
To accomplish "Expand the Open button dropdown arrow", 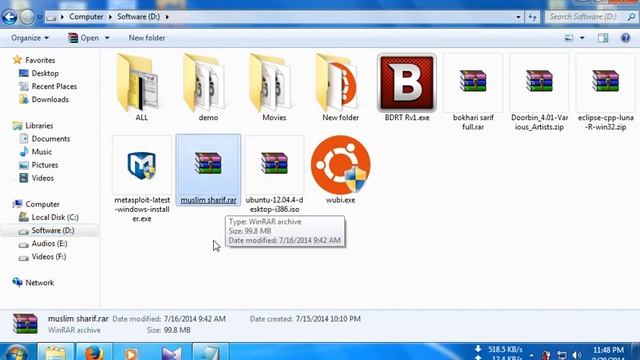I will (107, 38).
